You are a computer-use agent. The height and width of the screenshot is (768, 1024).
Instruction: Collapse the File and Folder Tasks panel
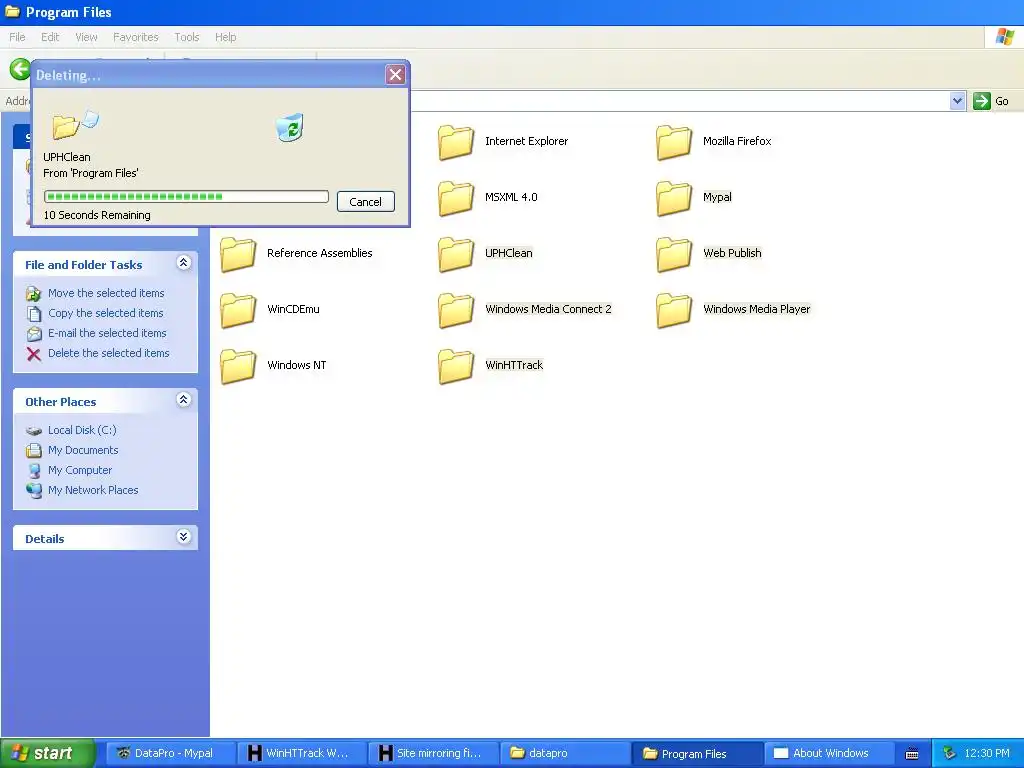pos(184,263)
